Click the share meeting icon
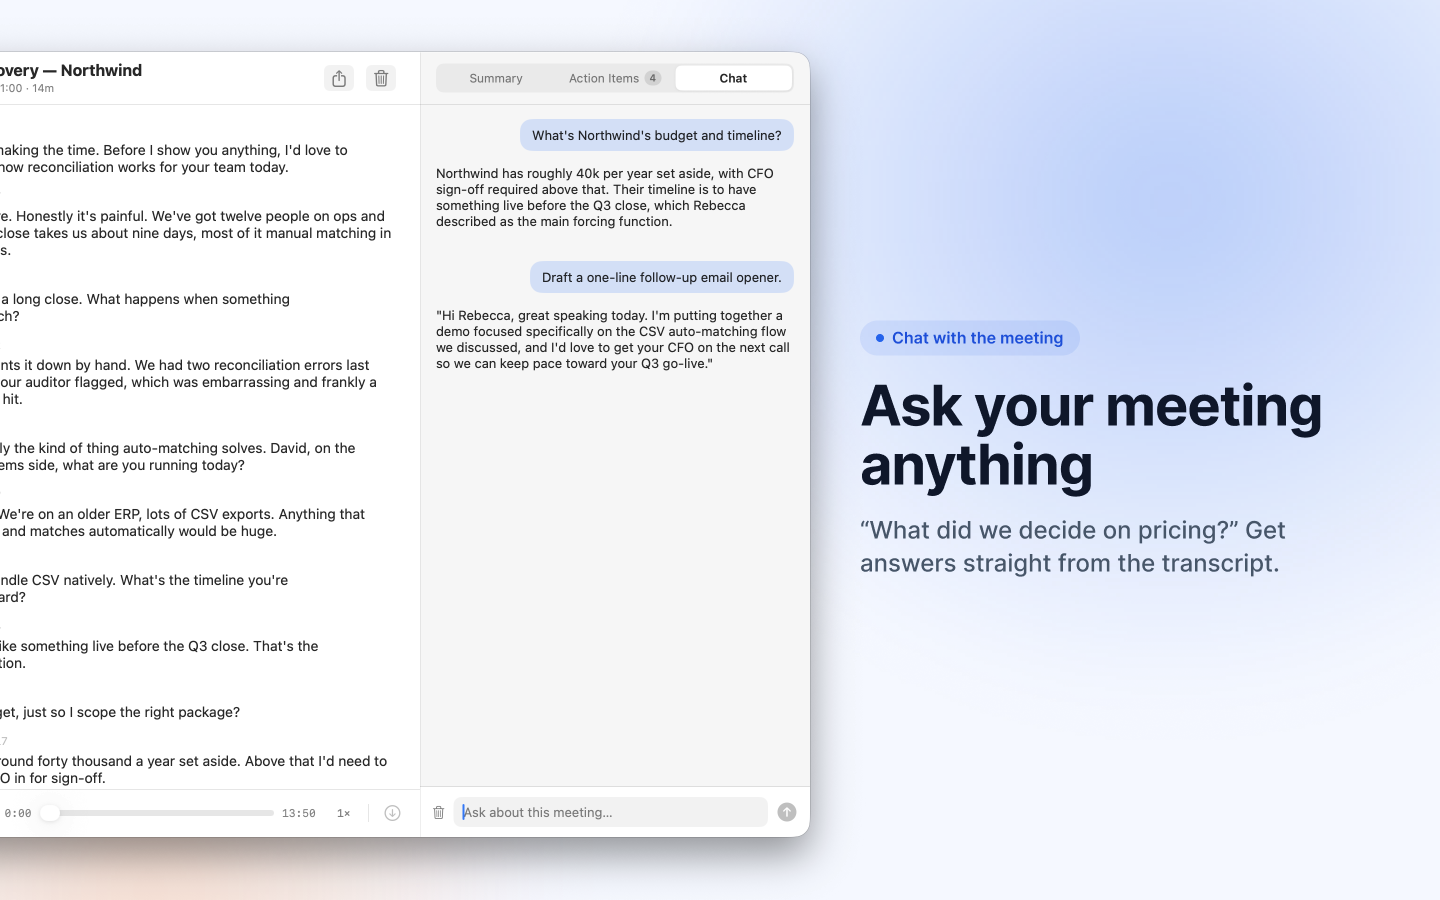This screenshot has height=900, width=1440. pos(339,78)
